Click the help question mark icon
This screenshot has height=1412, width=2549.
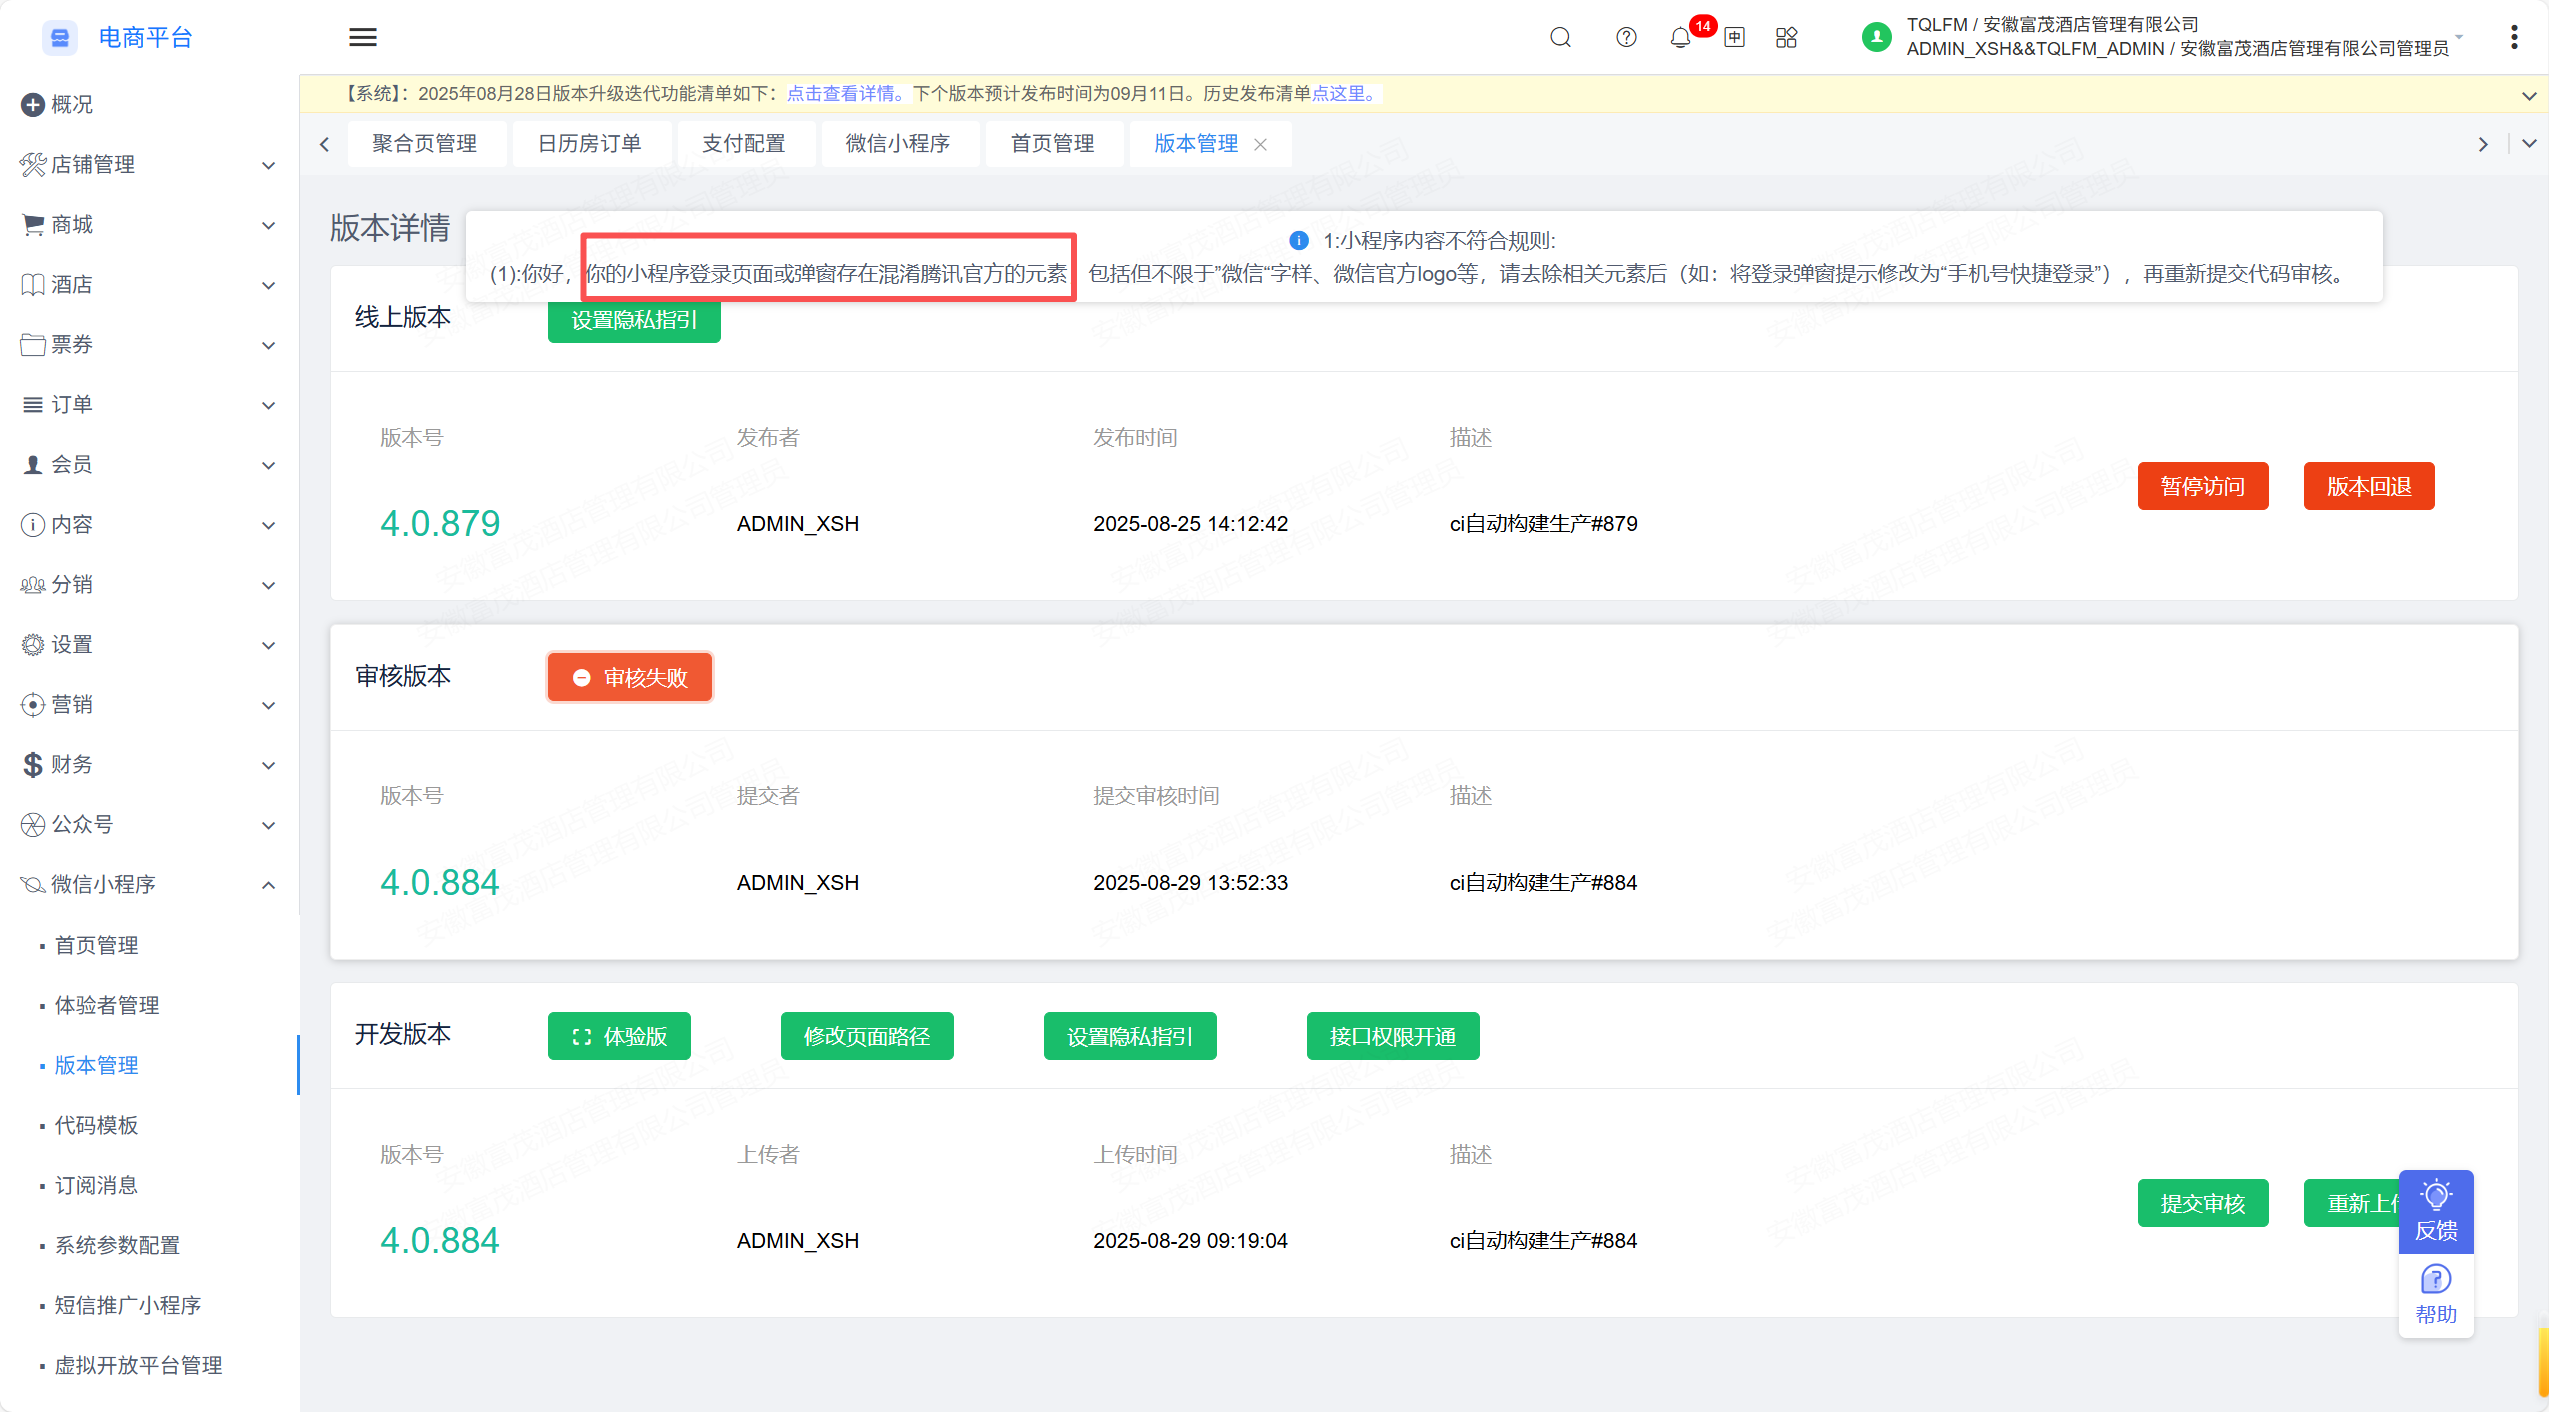click(1626, 37)
